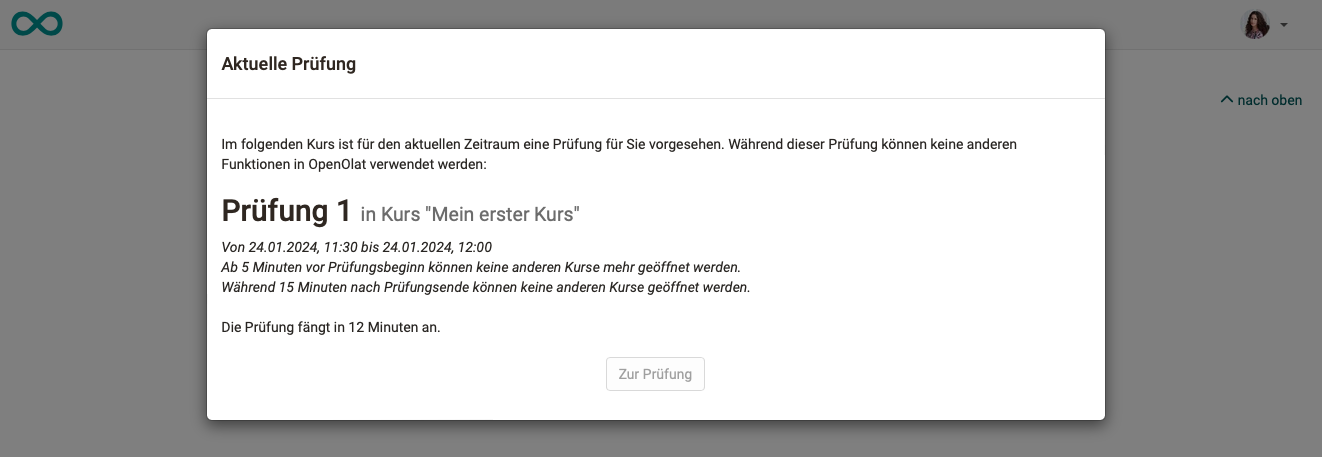Click the "Aktuelle Prüfung" dialog title
The height and width of the screenshot is (457, 1322).
point(288,65)
